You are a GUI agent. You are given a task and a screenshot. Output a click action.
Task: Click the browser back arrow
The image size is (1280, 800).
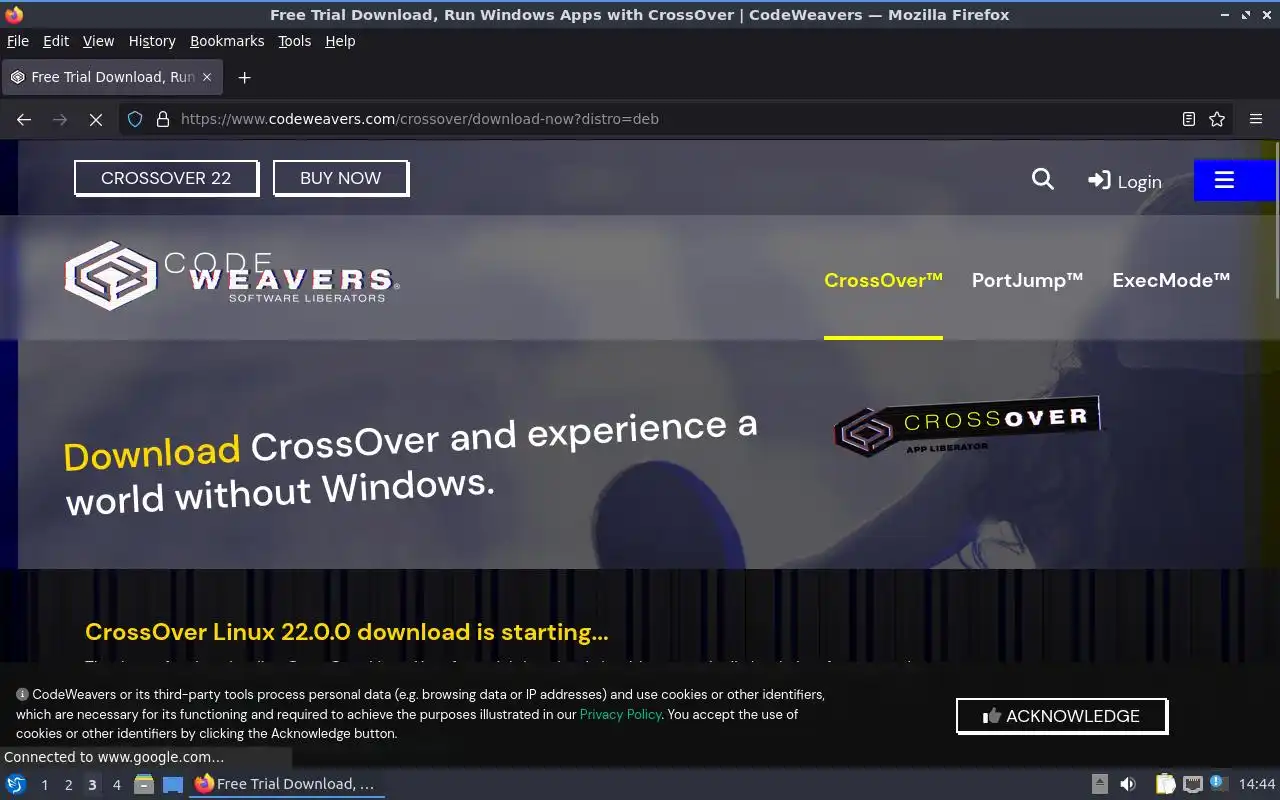point(24,119)
